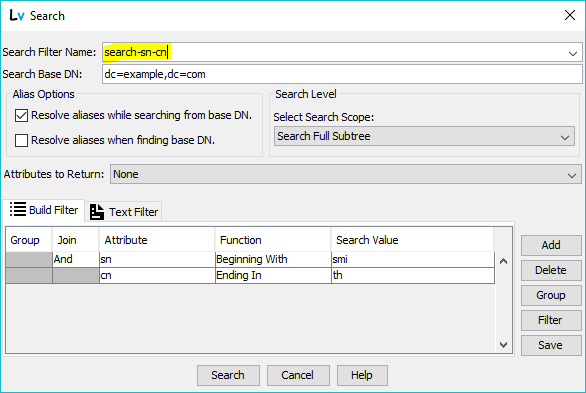Click the filter table scroll down arrow

coord(503,344)
